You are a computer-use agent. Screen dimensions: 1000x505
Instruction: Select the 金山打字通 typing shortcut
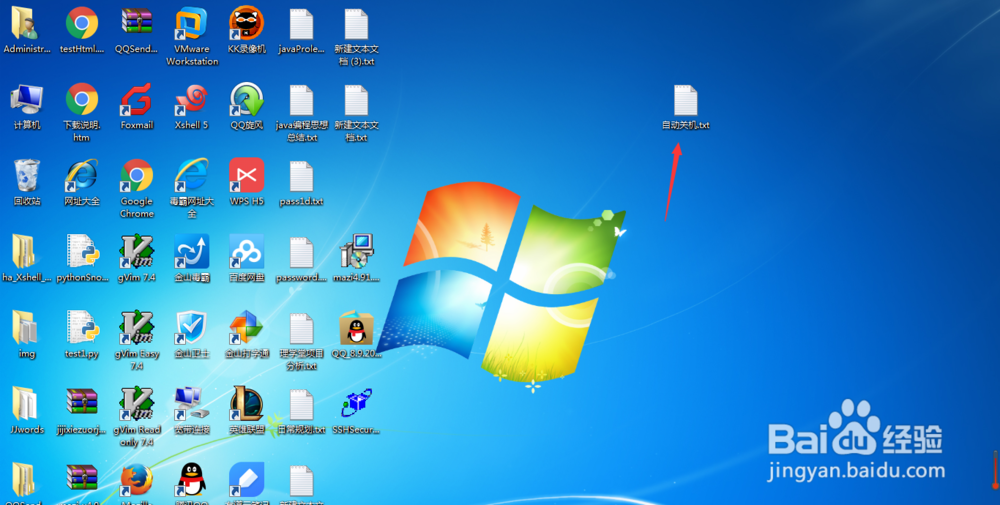pyautogui.click(x=247, y=335)
